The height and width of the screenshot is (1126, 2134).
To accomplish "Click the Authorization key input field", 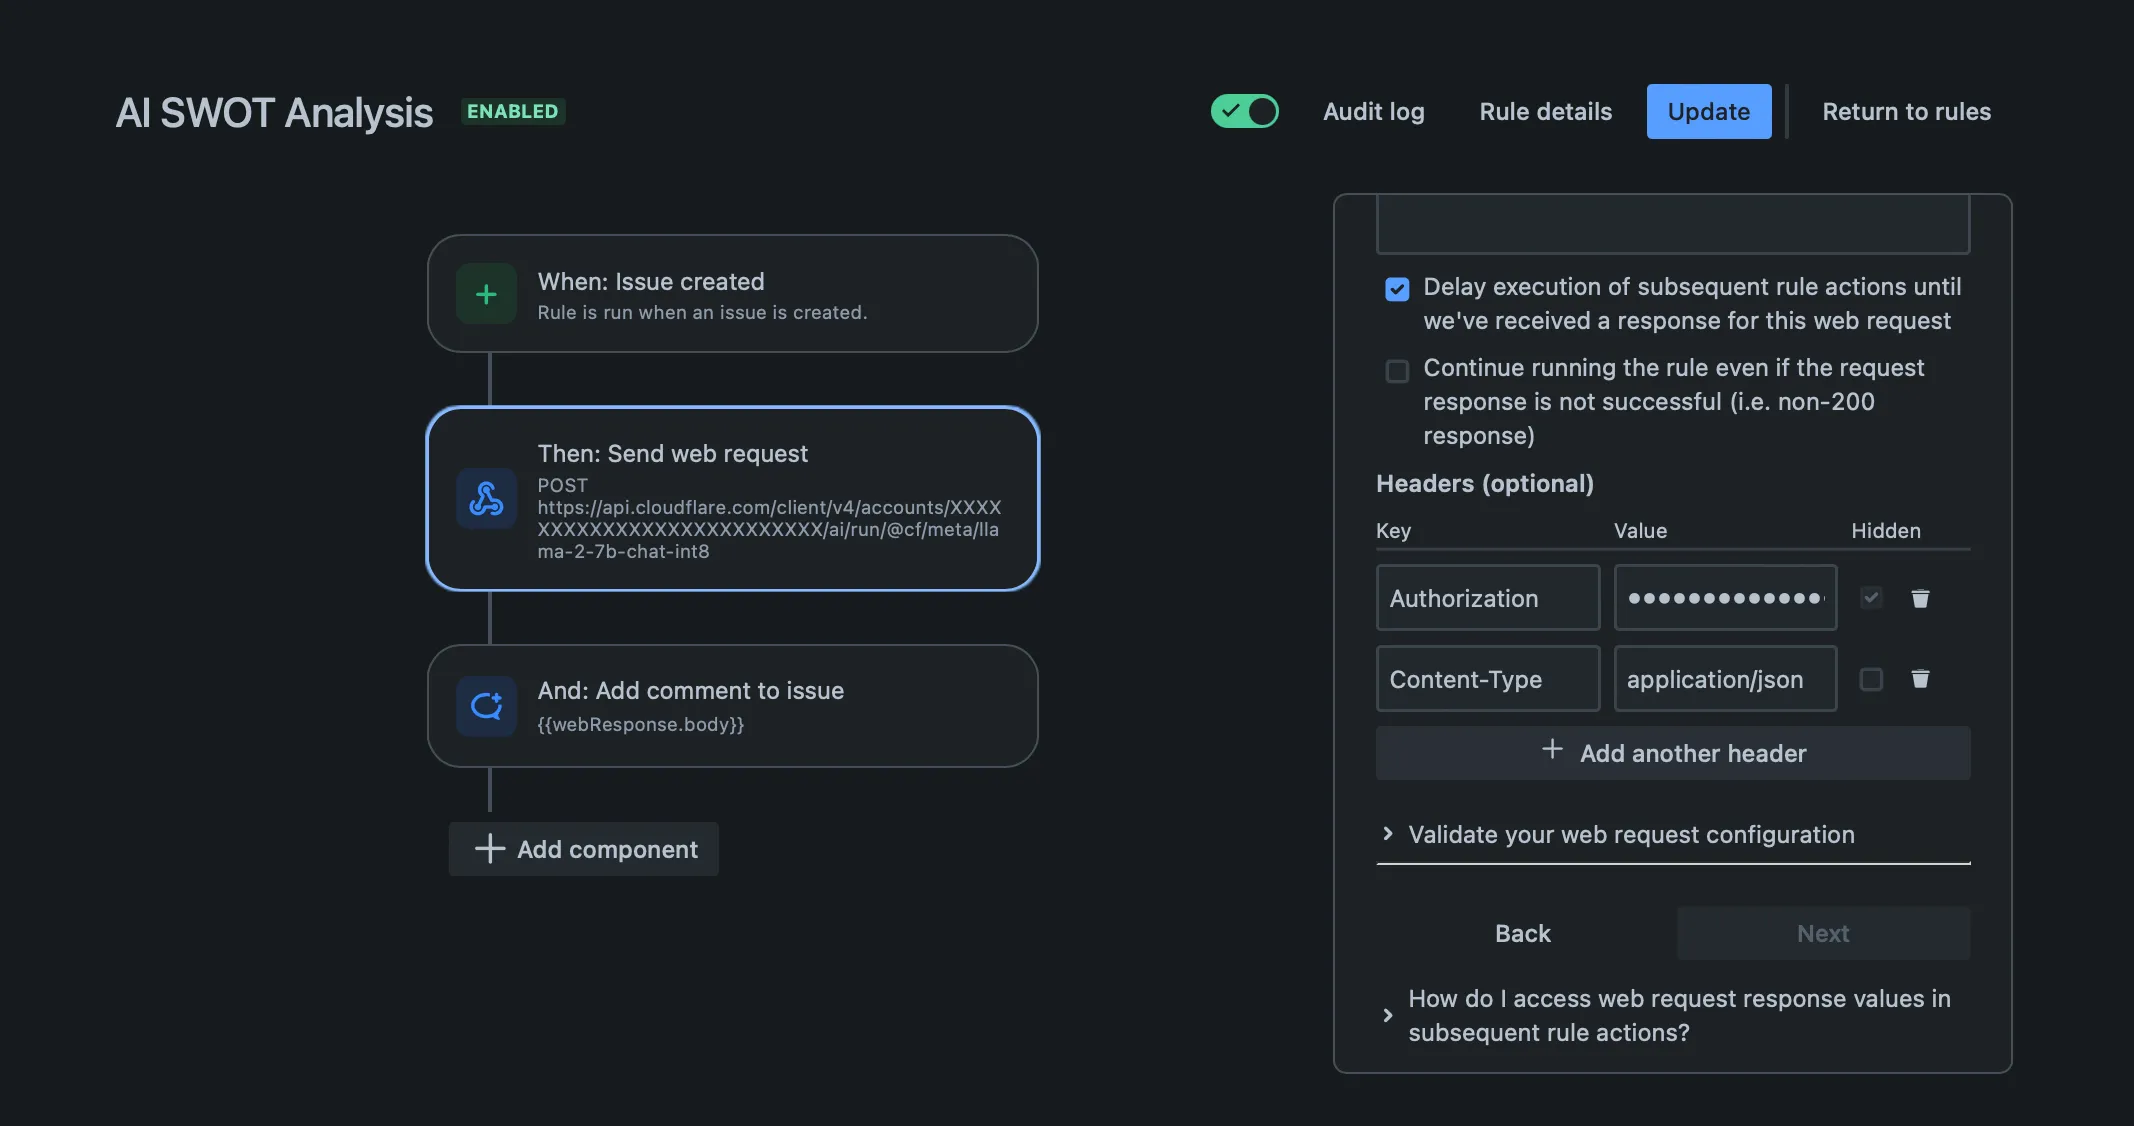I will 1487,597.
